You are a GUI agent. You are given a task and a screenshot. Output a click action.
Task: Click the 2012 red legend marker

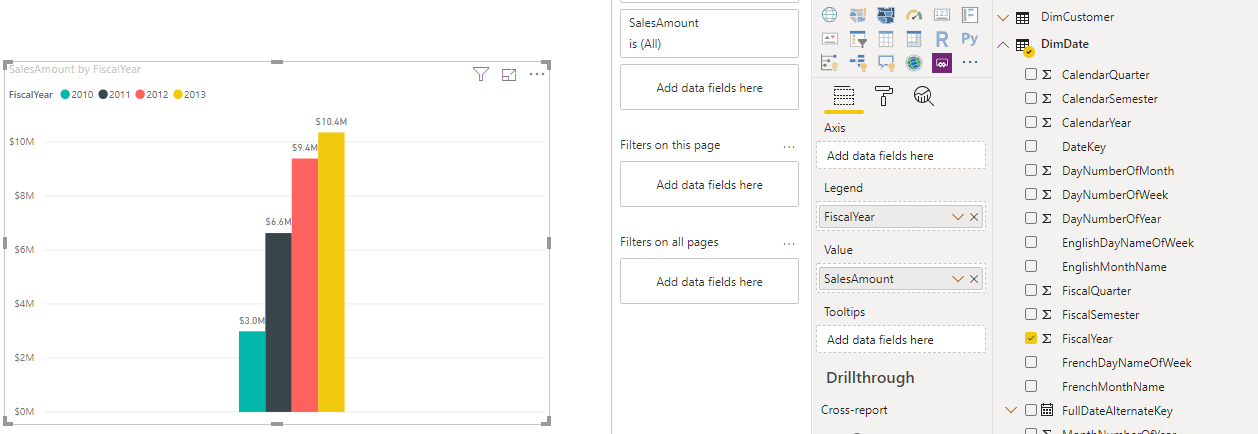point(140,95)
